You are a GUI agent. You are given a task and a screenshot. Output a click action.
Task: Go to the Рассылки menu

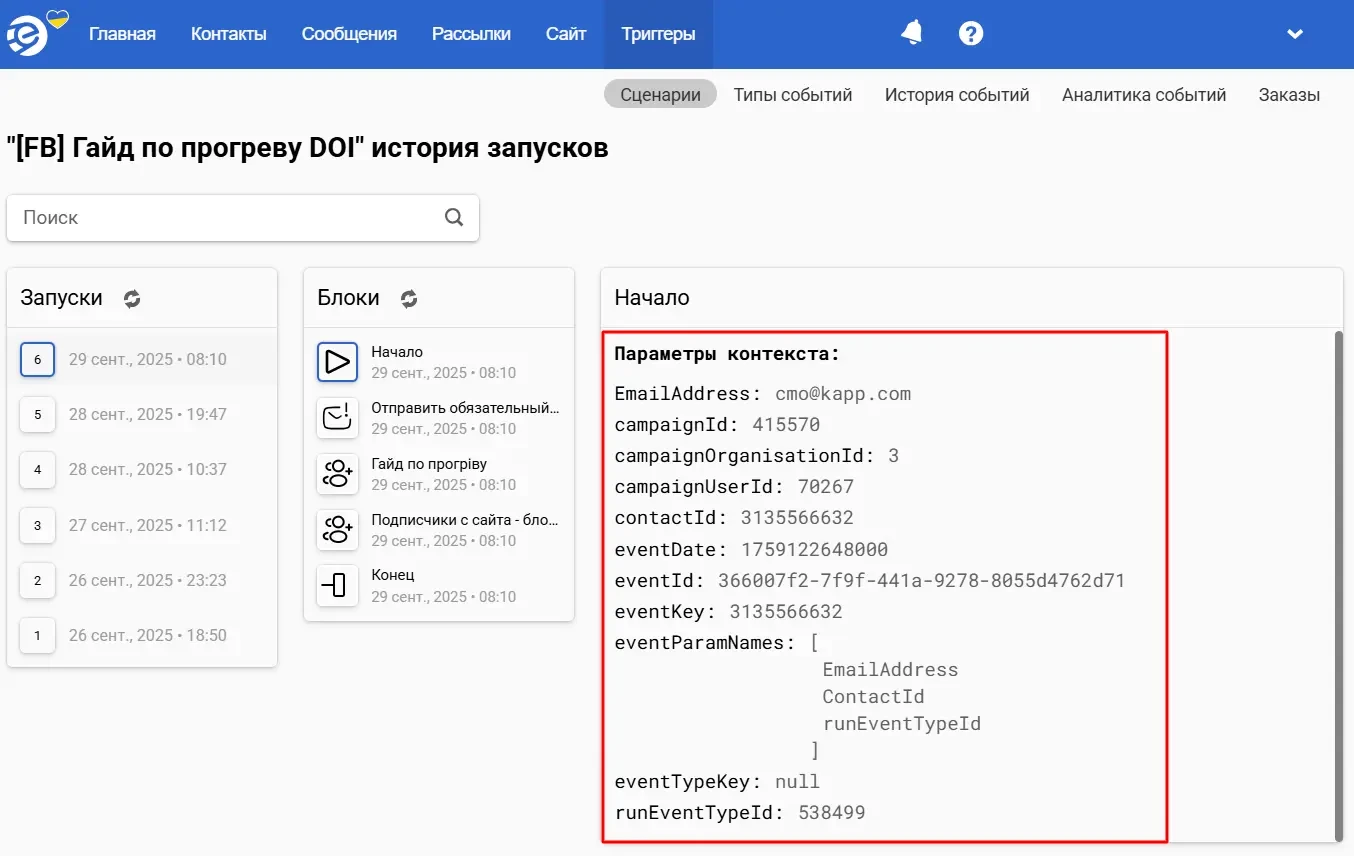[471, 34]
